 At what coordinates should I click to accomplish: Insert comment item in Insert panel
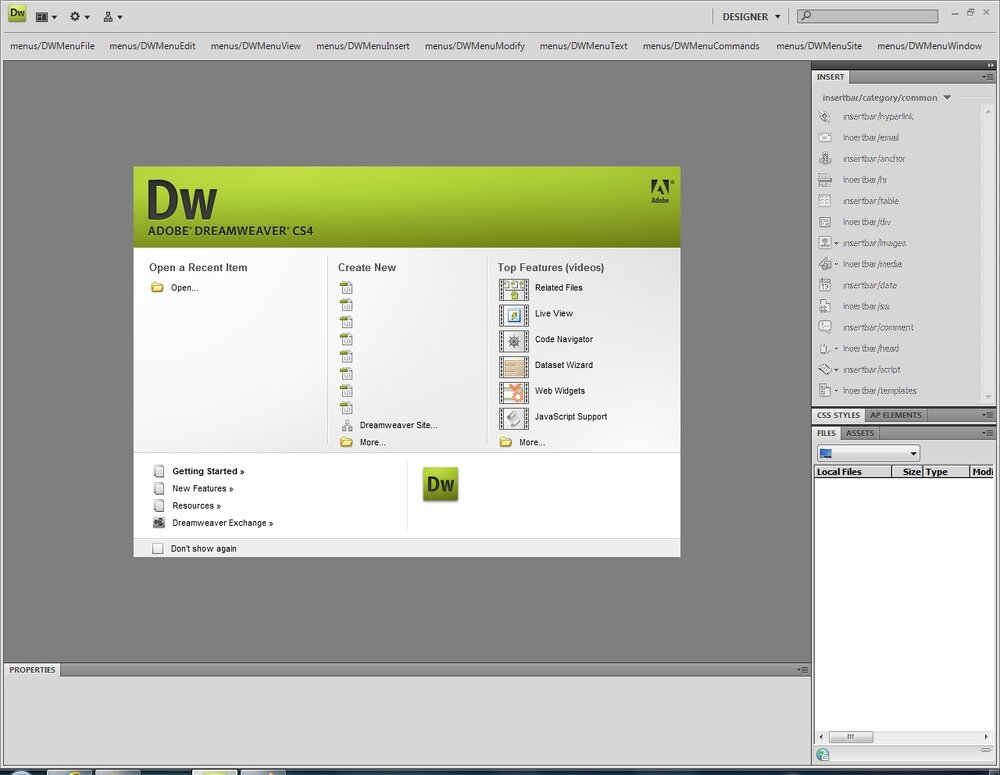click(866, 327)
